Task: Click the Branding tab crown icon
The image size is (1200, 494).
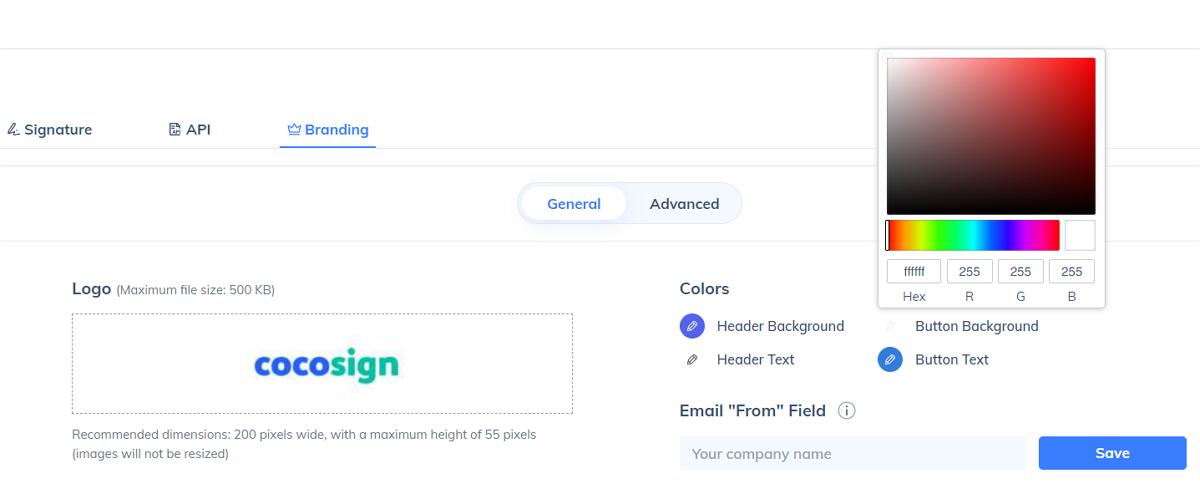Action: 294,130
